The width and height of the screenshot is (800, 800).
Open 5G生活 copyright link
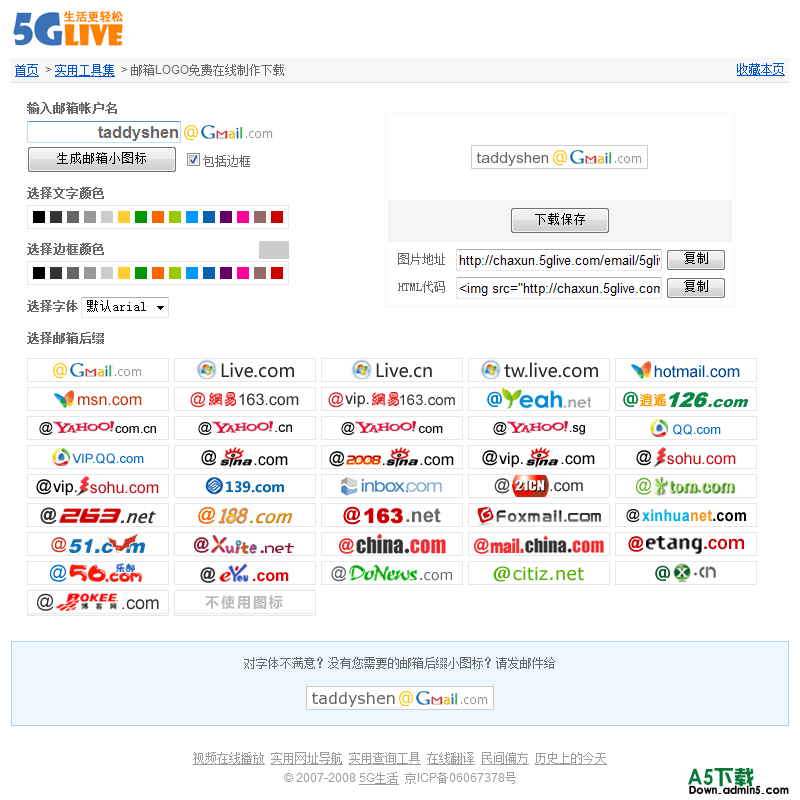tap(379, 778)
